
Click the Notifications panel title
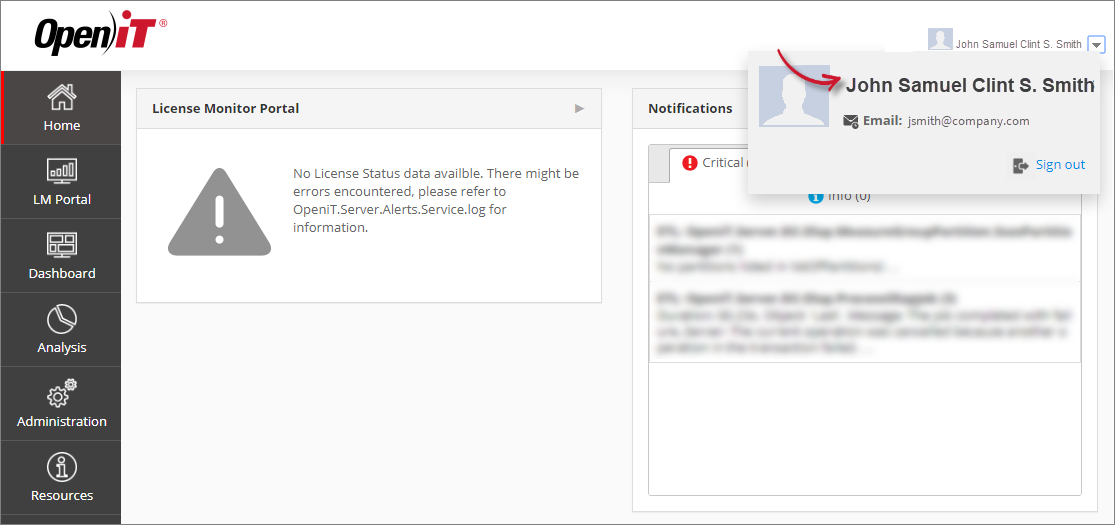(x=690, y=108)
